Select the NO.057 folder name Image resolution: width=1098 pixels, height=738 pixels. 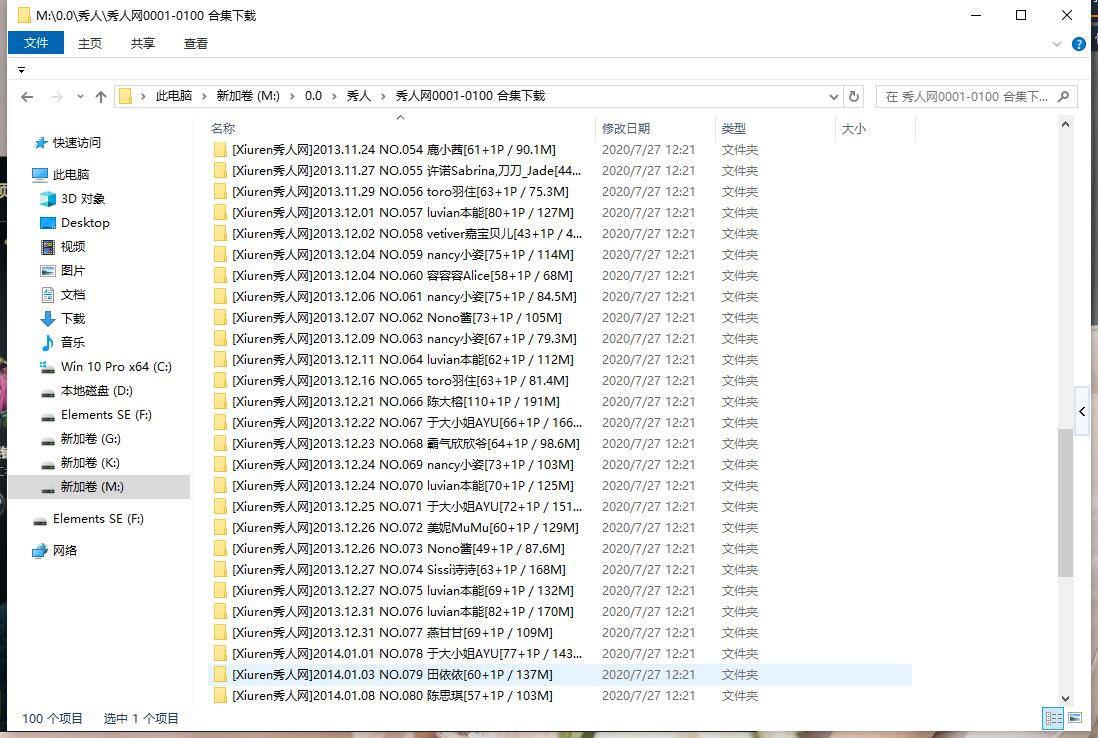click(403, 213)
